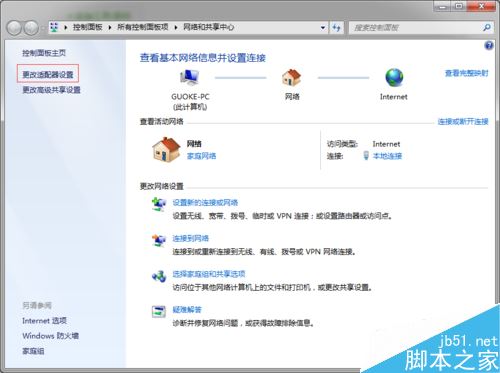Focus the search control panel input field
The image size is (500, 373).
(x=417, y=28)
